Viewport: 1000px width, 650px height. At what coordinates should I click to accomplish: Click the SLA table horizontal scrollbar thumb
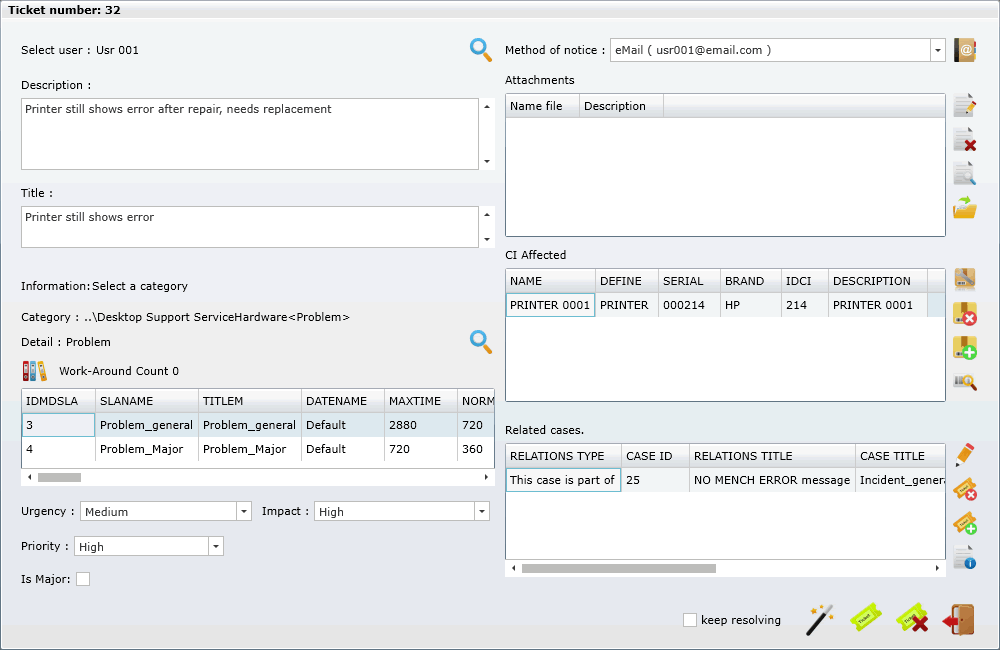tap(59, 477)
